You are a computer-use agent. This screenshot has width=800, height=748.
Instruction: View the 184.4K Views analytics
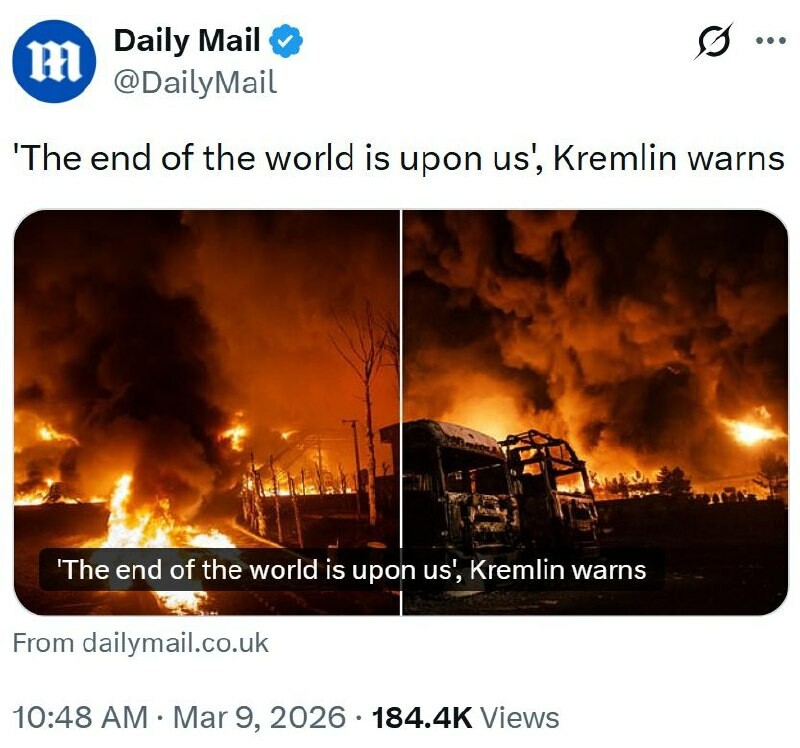(465, 717)
